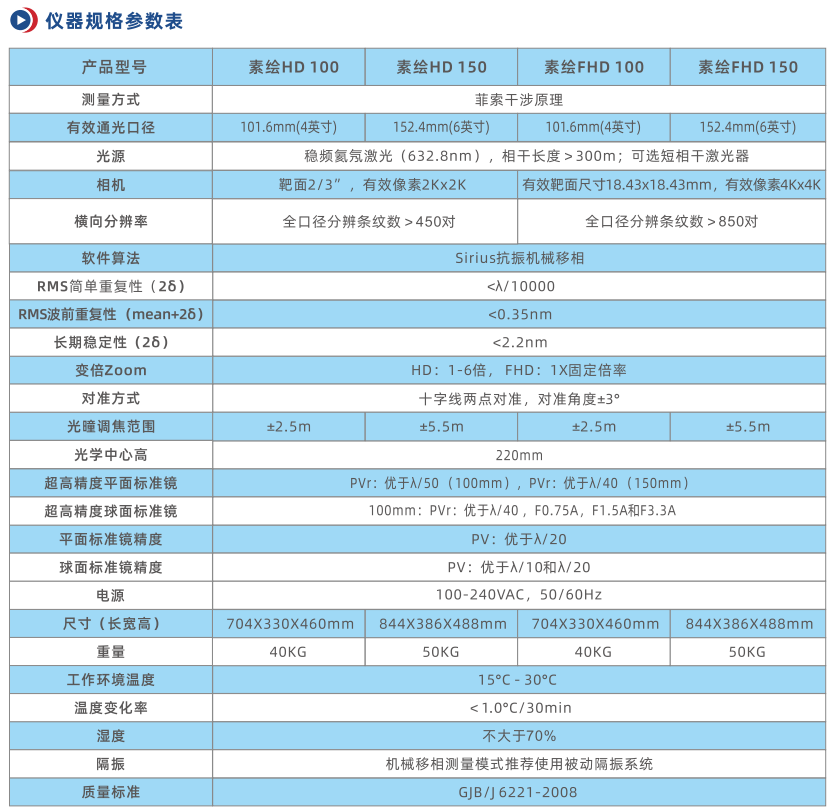Click the 仪器规格参数表 title text
Viewport: 834px width, 811px height.
point(115,21)
